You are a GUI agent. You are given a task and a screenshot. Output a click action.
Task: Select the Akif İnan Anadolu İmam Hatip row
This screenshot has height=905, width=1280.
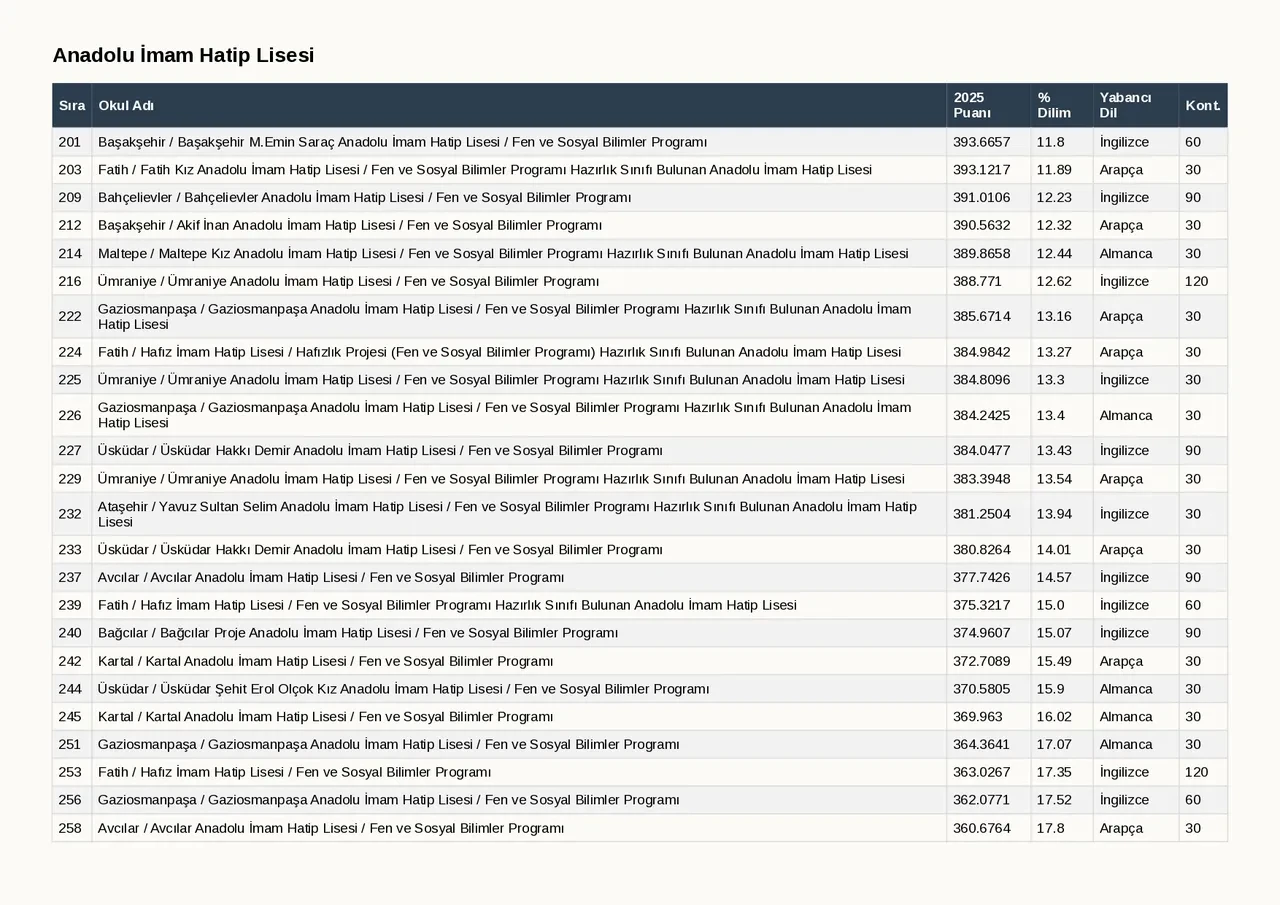coord(640,226)
